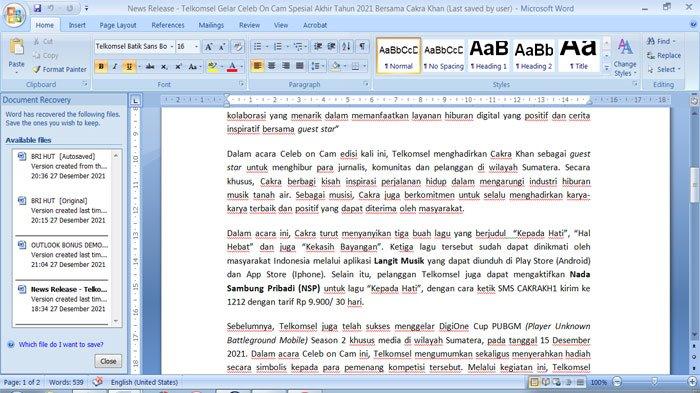Open the Review tab
The height and width of the screenshot is (393, 700).
(249, 25)
